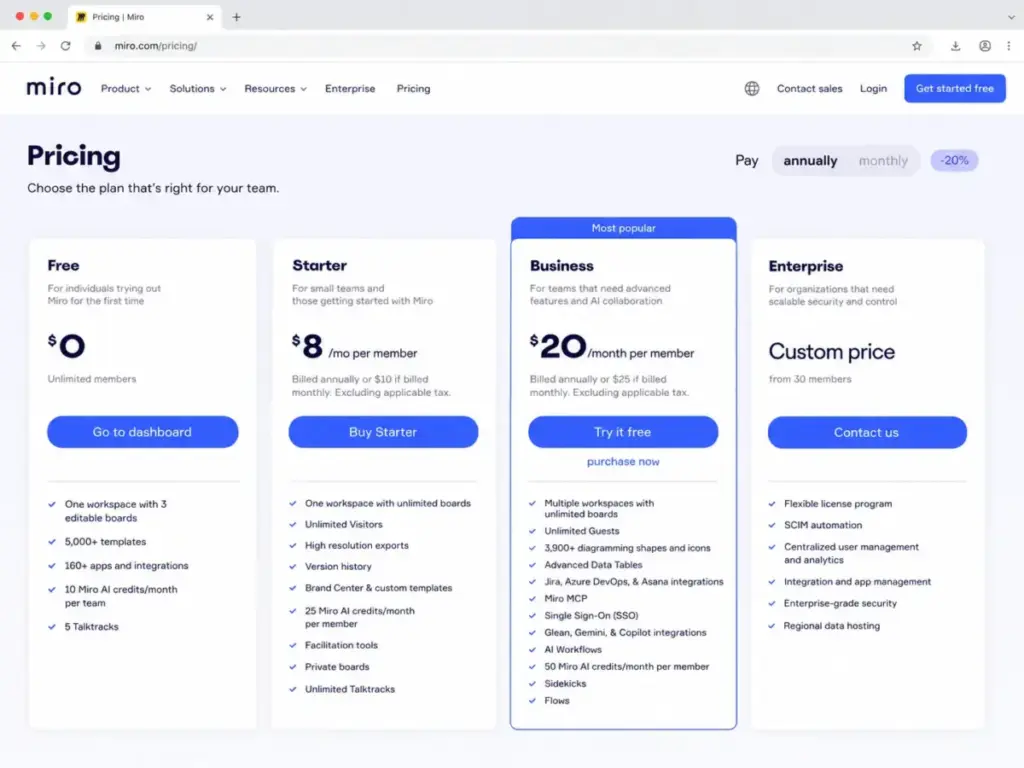Click "Unlimited Guests" feature text
The image size is (1024, 768).
581,531
